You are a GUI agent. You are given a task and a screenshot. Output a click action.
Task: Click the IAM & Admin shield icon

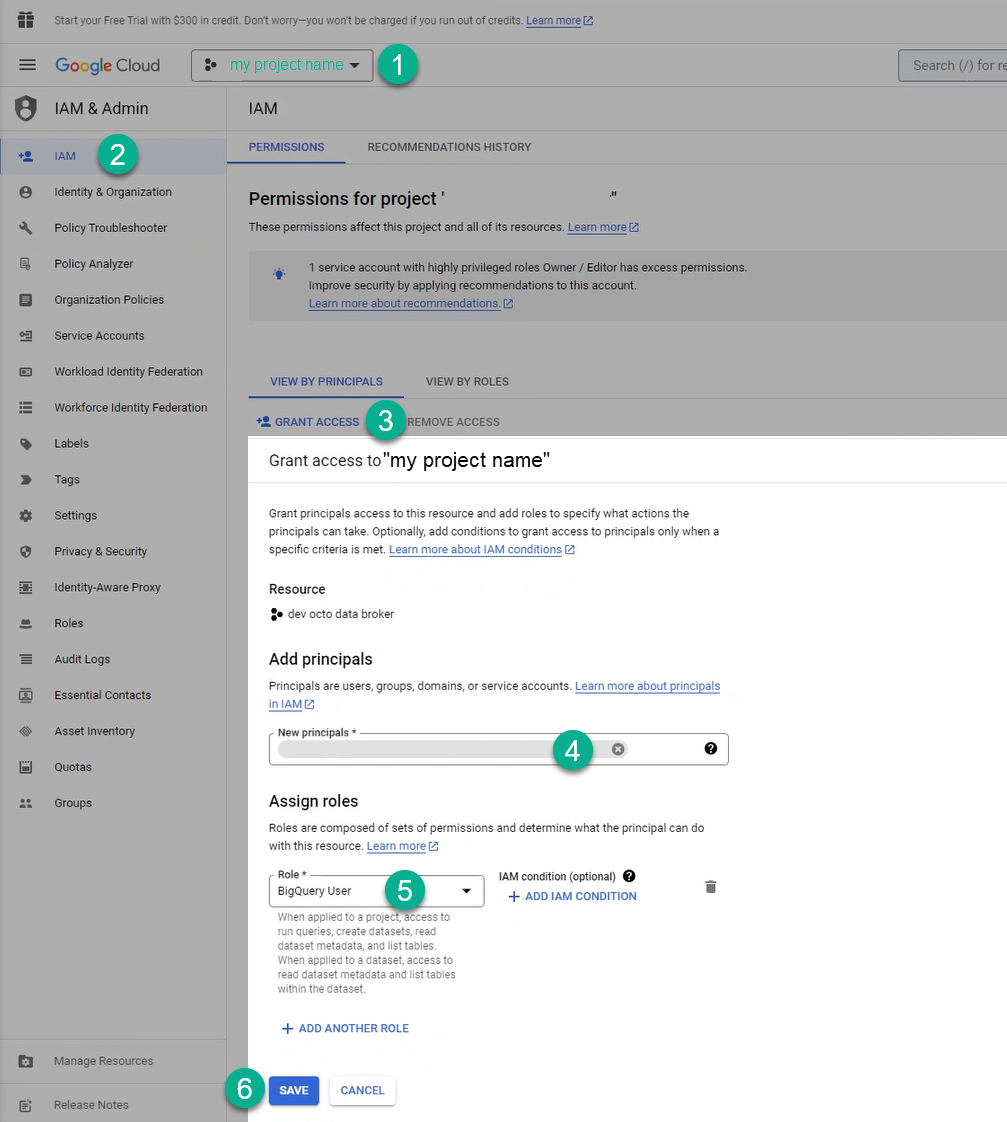pos(26,109)
